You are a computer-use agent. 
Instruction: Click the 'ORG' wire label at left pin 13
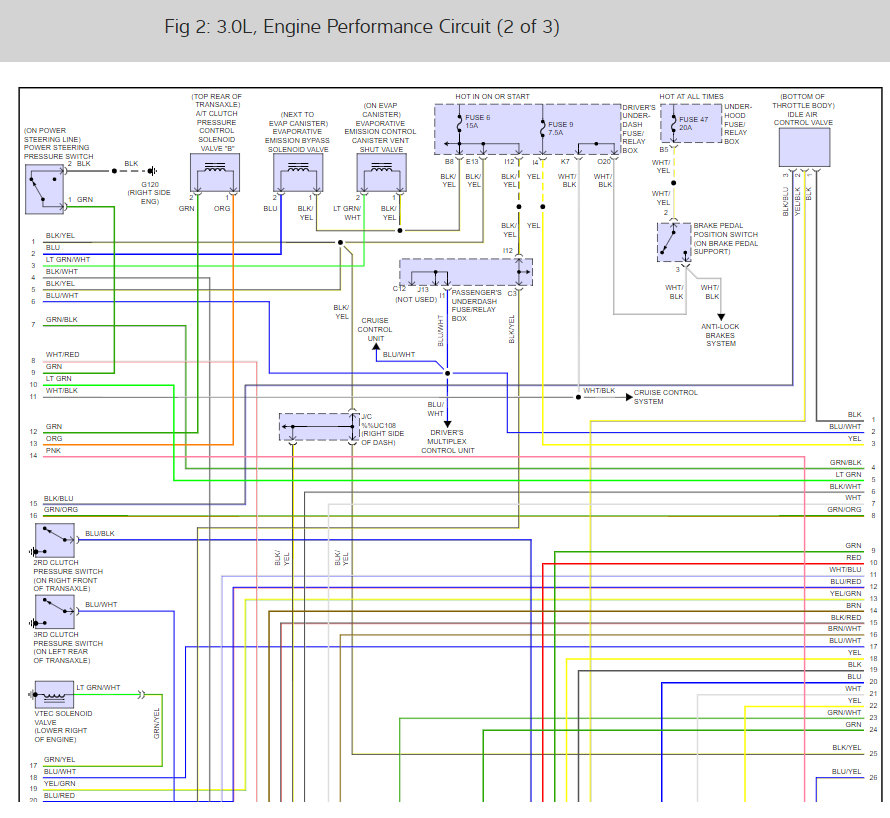(x=54, y=438)
